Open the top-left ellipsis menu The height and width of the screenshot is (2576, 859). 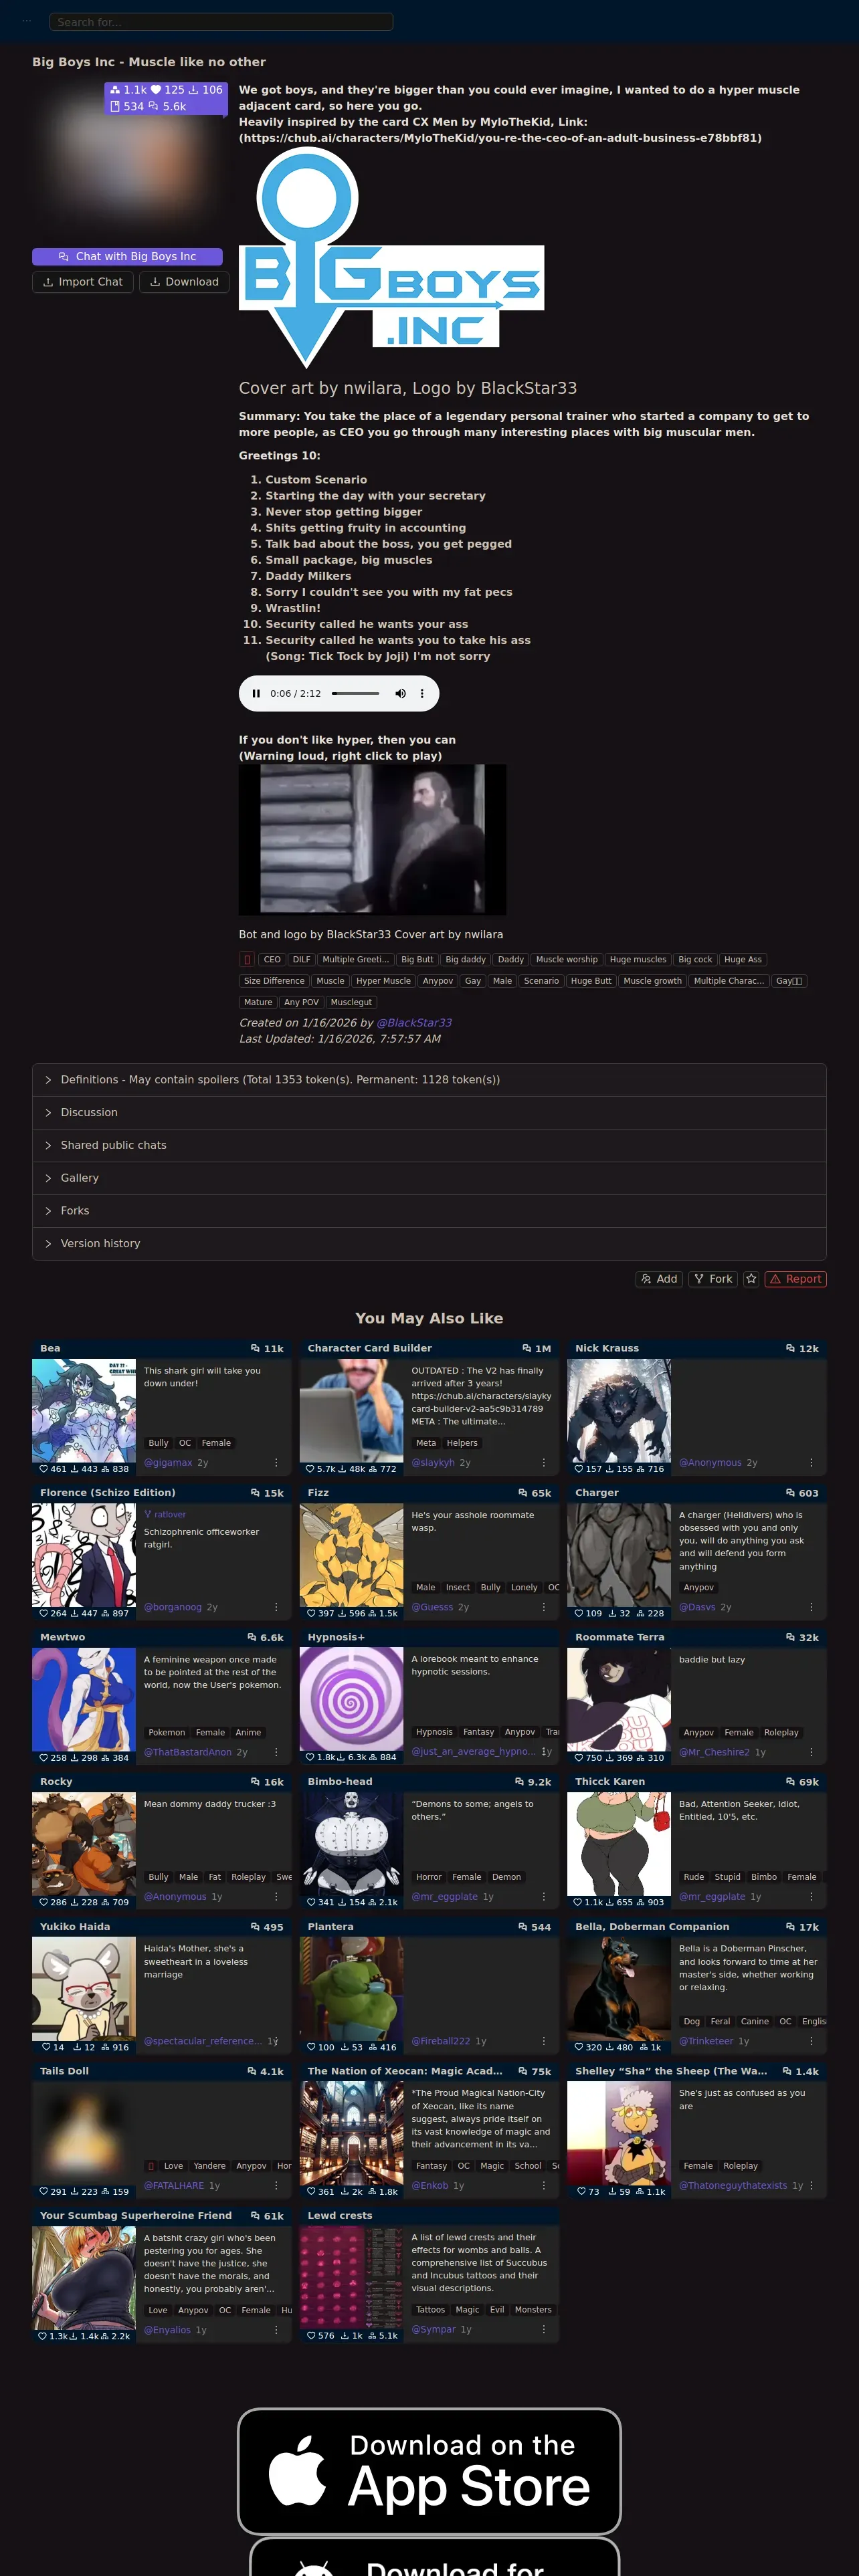click(x=26, y=21)
